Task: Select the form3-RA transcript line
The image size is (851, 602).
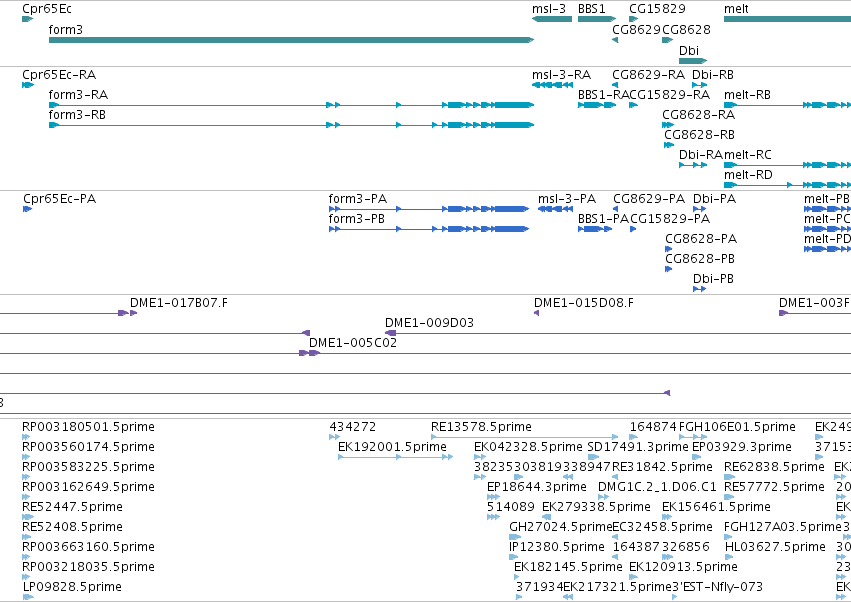Action: pos(291,105)
